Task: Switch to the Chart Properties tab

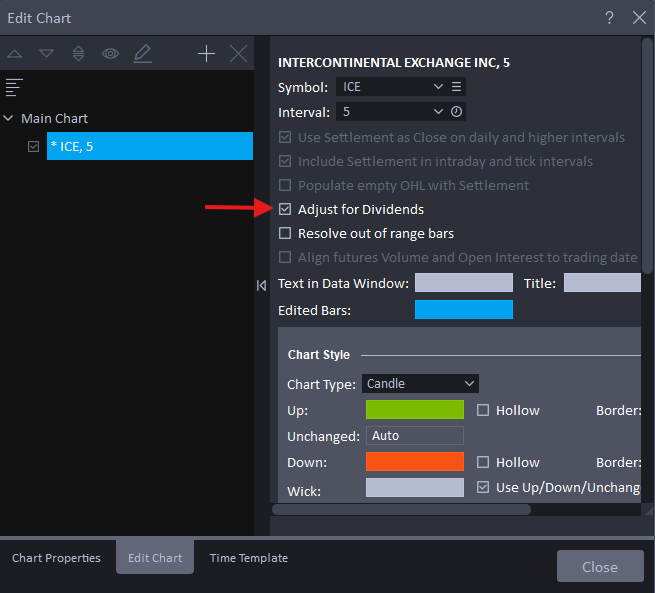Action: [56, 558]
